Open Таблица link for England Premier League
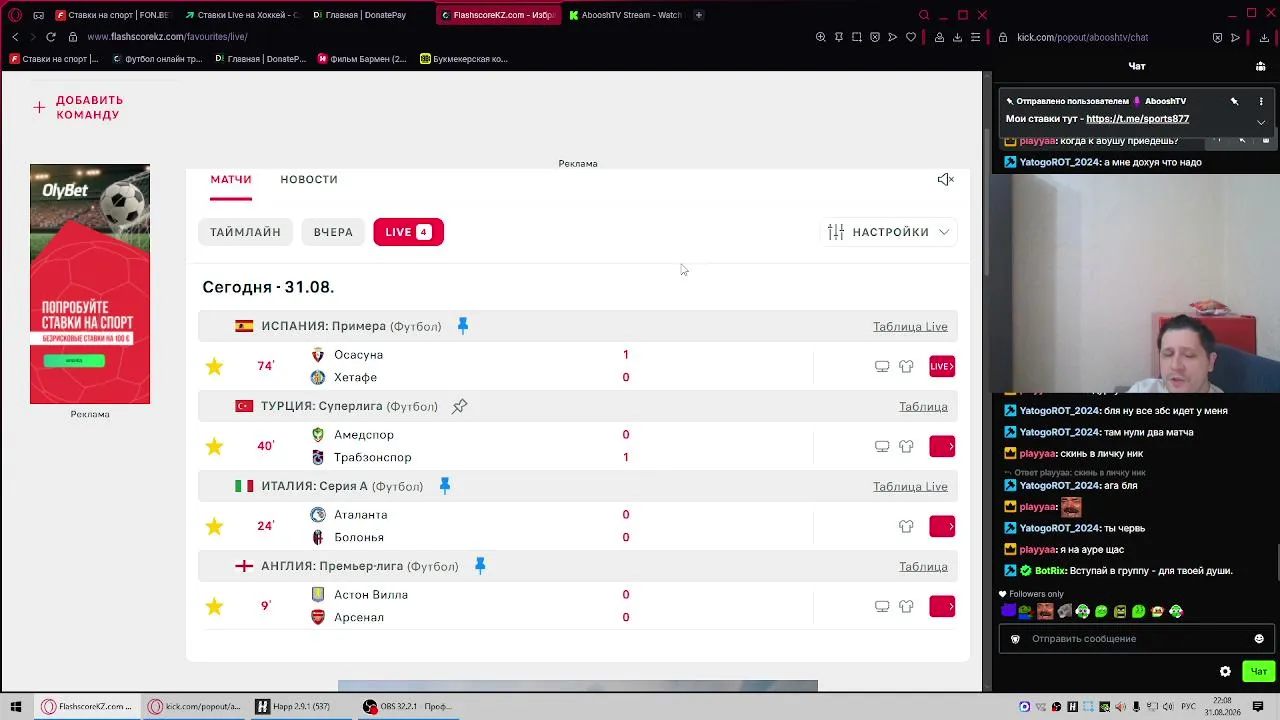Screen dimensions: 1280x720 (x=923, y=566)
